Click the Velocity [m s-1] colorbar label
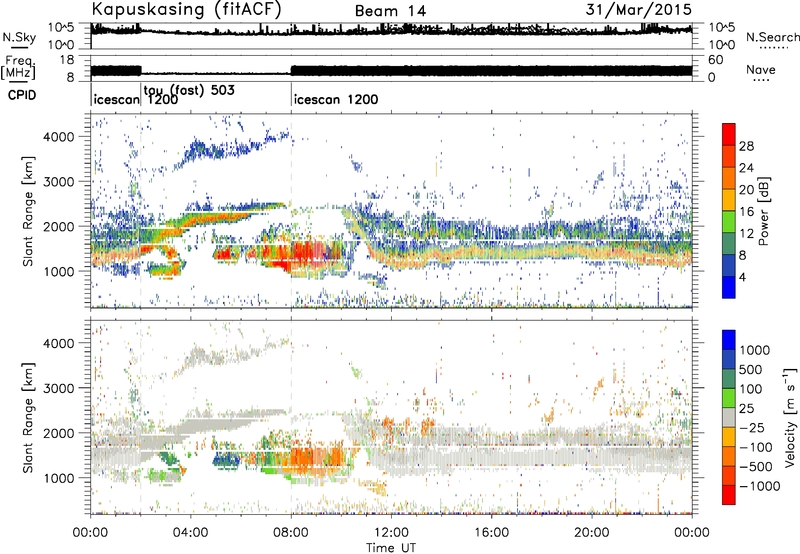The image size is (800, 554). pyautogui.click(x=790, y=417)
